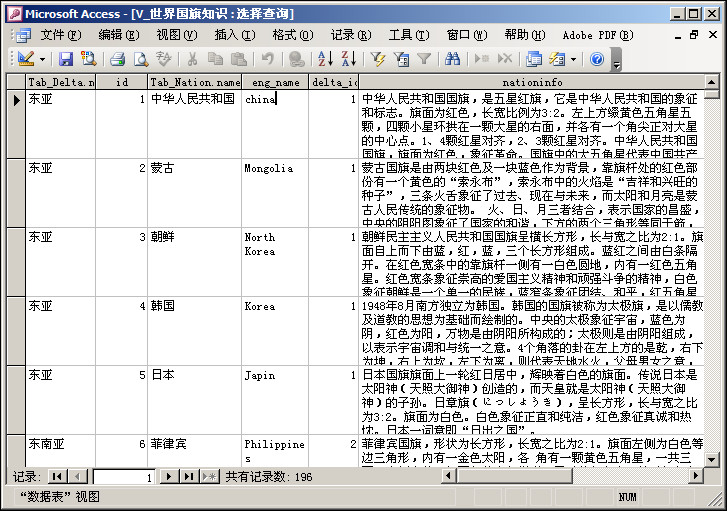The width and height of the screenshot is (727, 511).
Task: Open the New Object dropdown arrow
Action: [x=574, y=59]
